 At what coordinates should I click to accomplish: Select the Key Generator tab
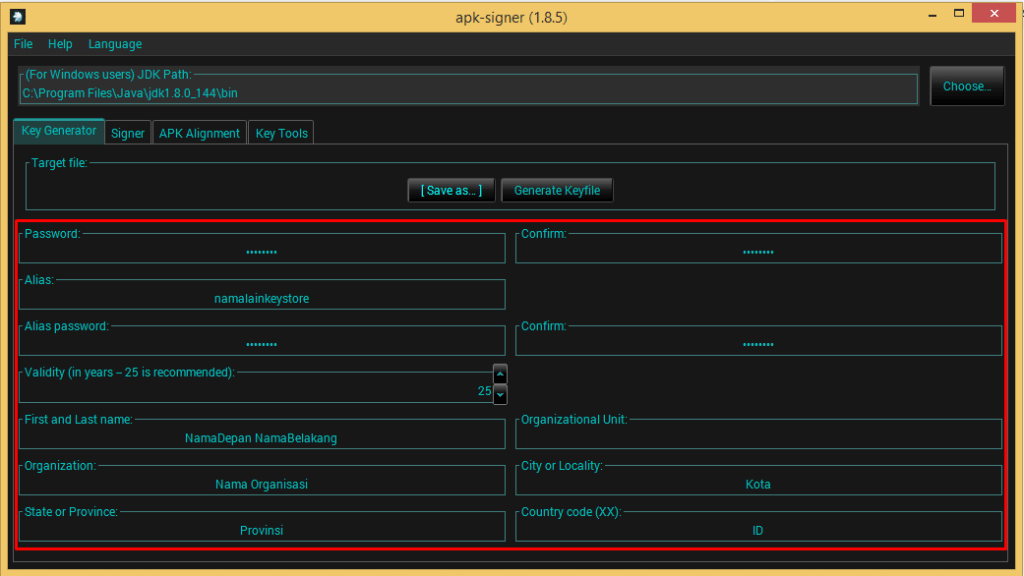click(59, 131)
